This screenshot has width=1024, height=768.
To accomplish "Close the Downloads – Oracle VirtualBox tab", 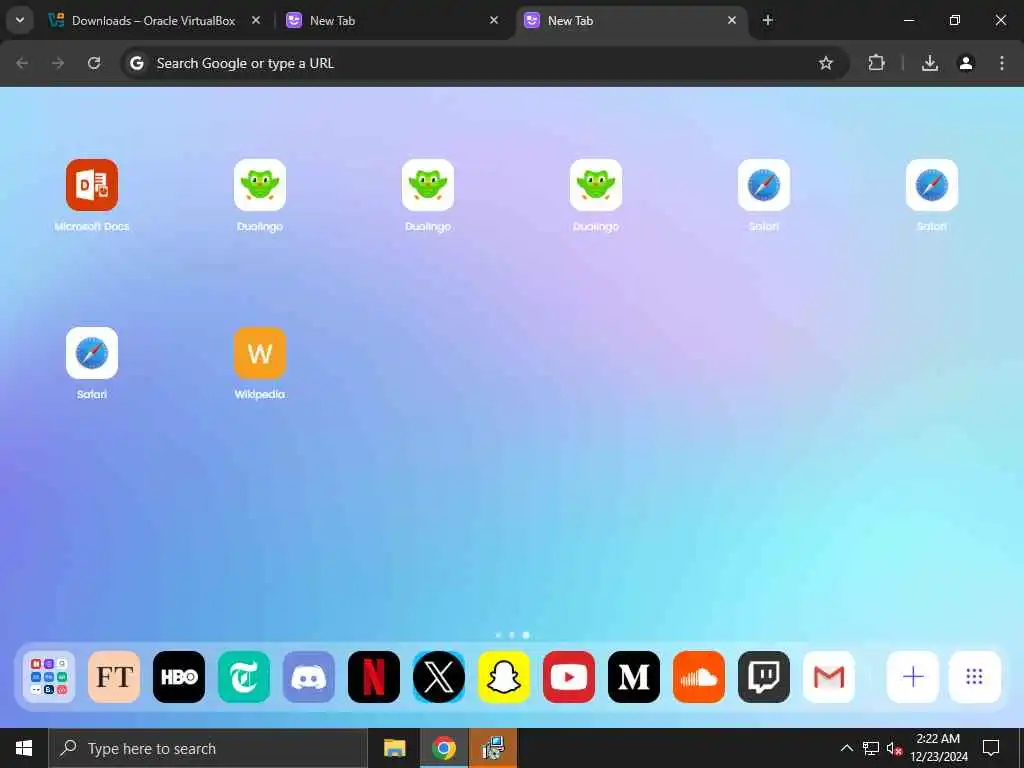I will [256, 20].
